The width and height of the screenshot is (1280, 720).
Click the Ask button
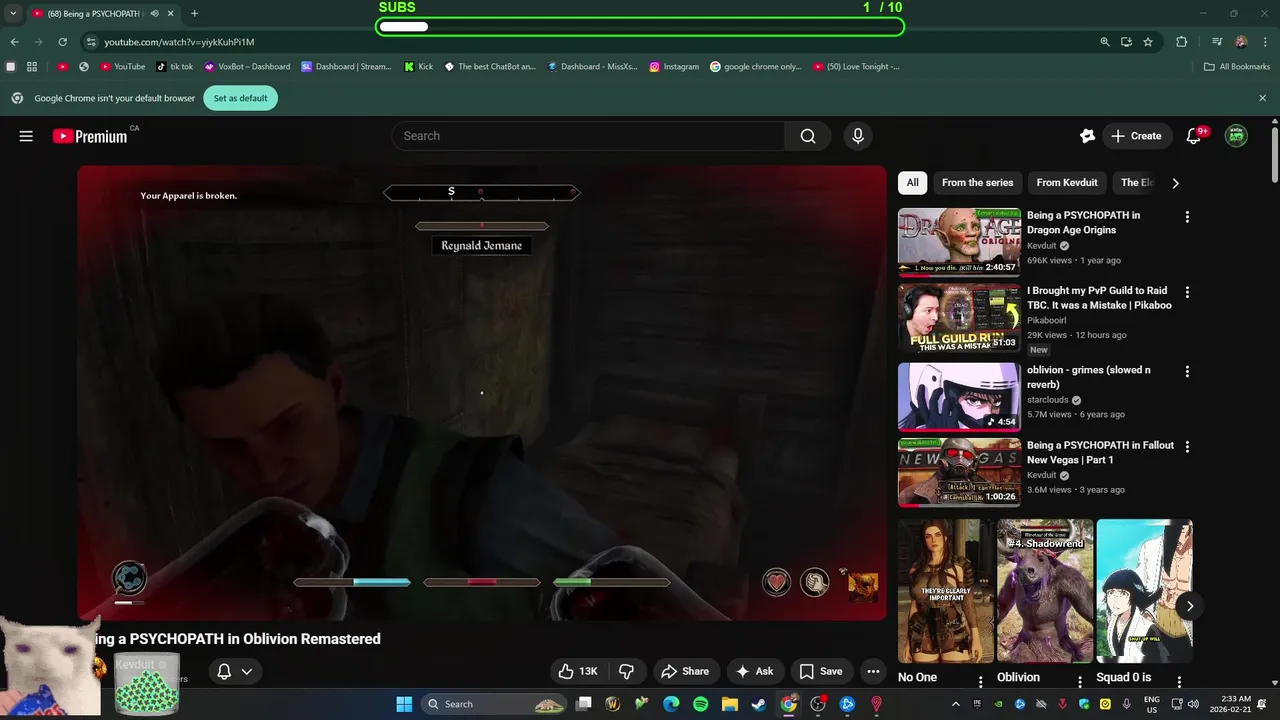tap(755, 671)
